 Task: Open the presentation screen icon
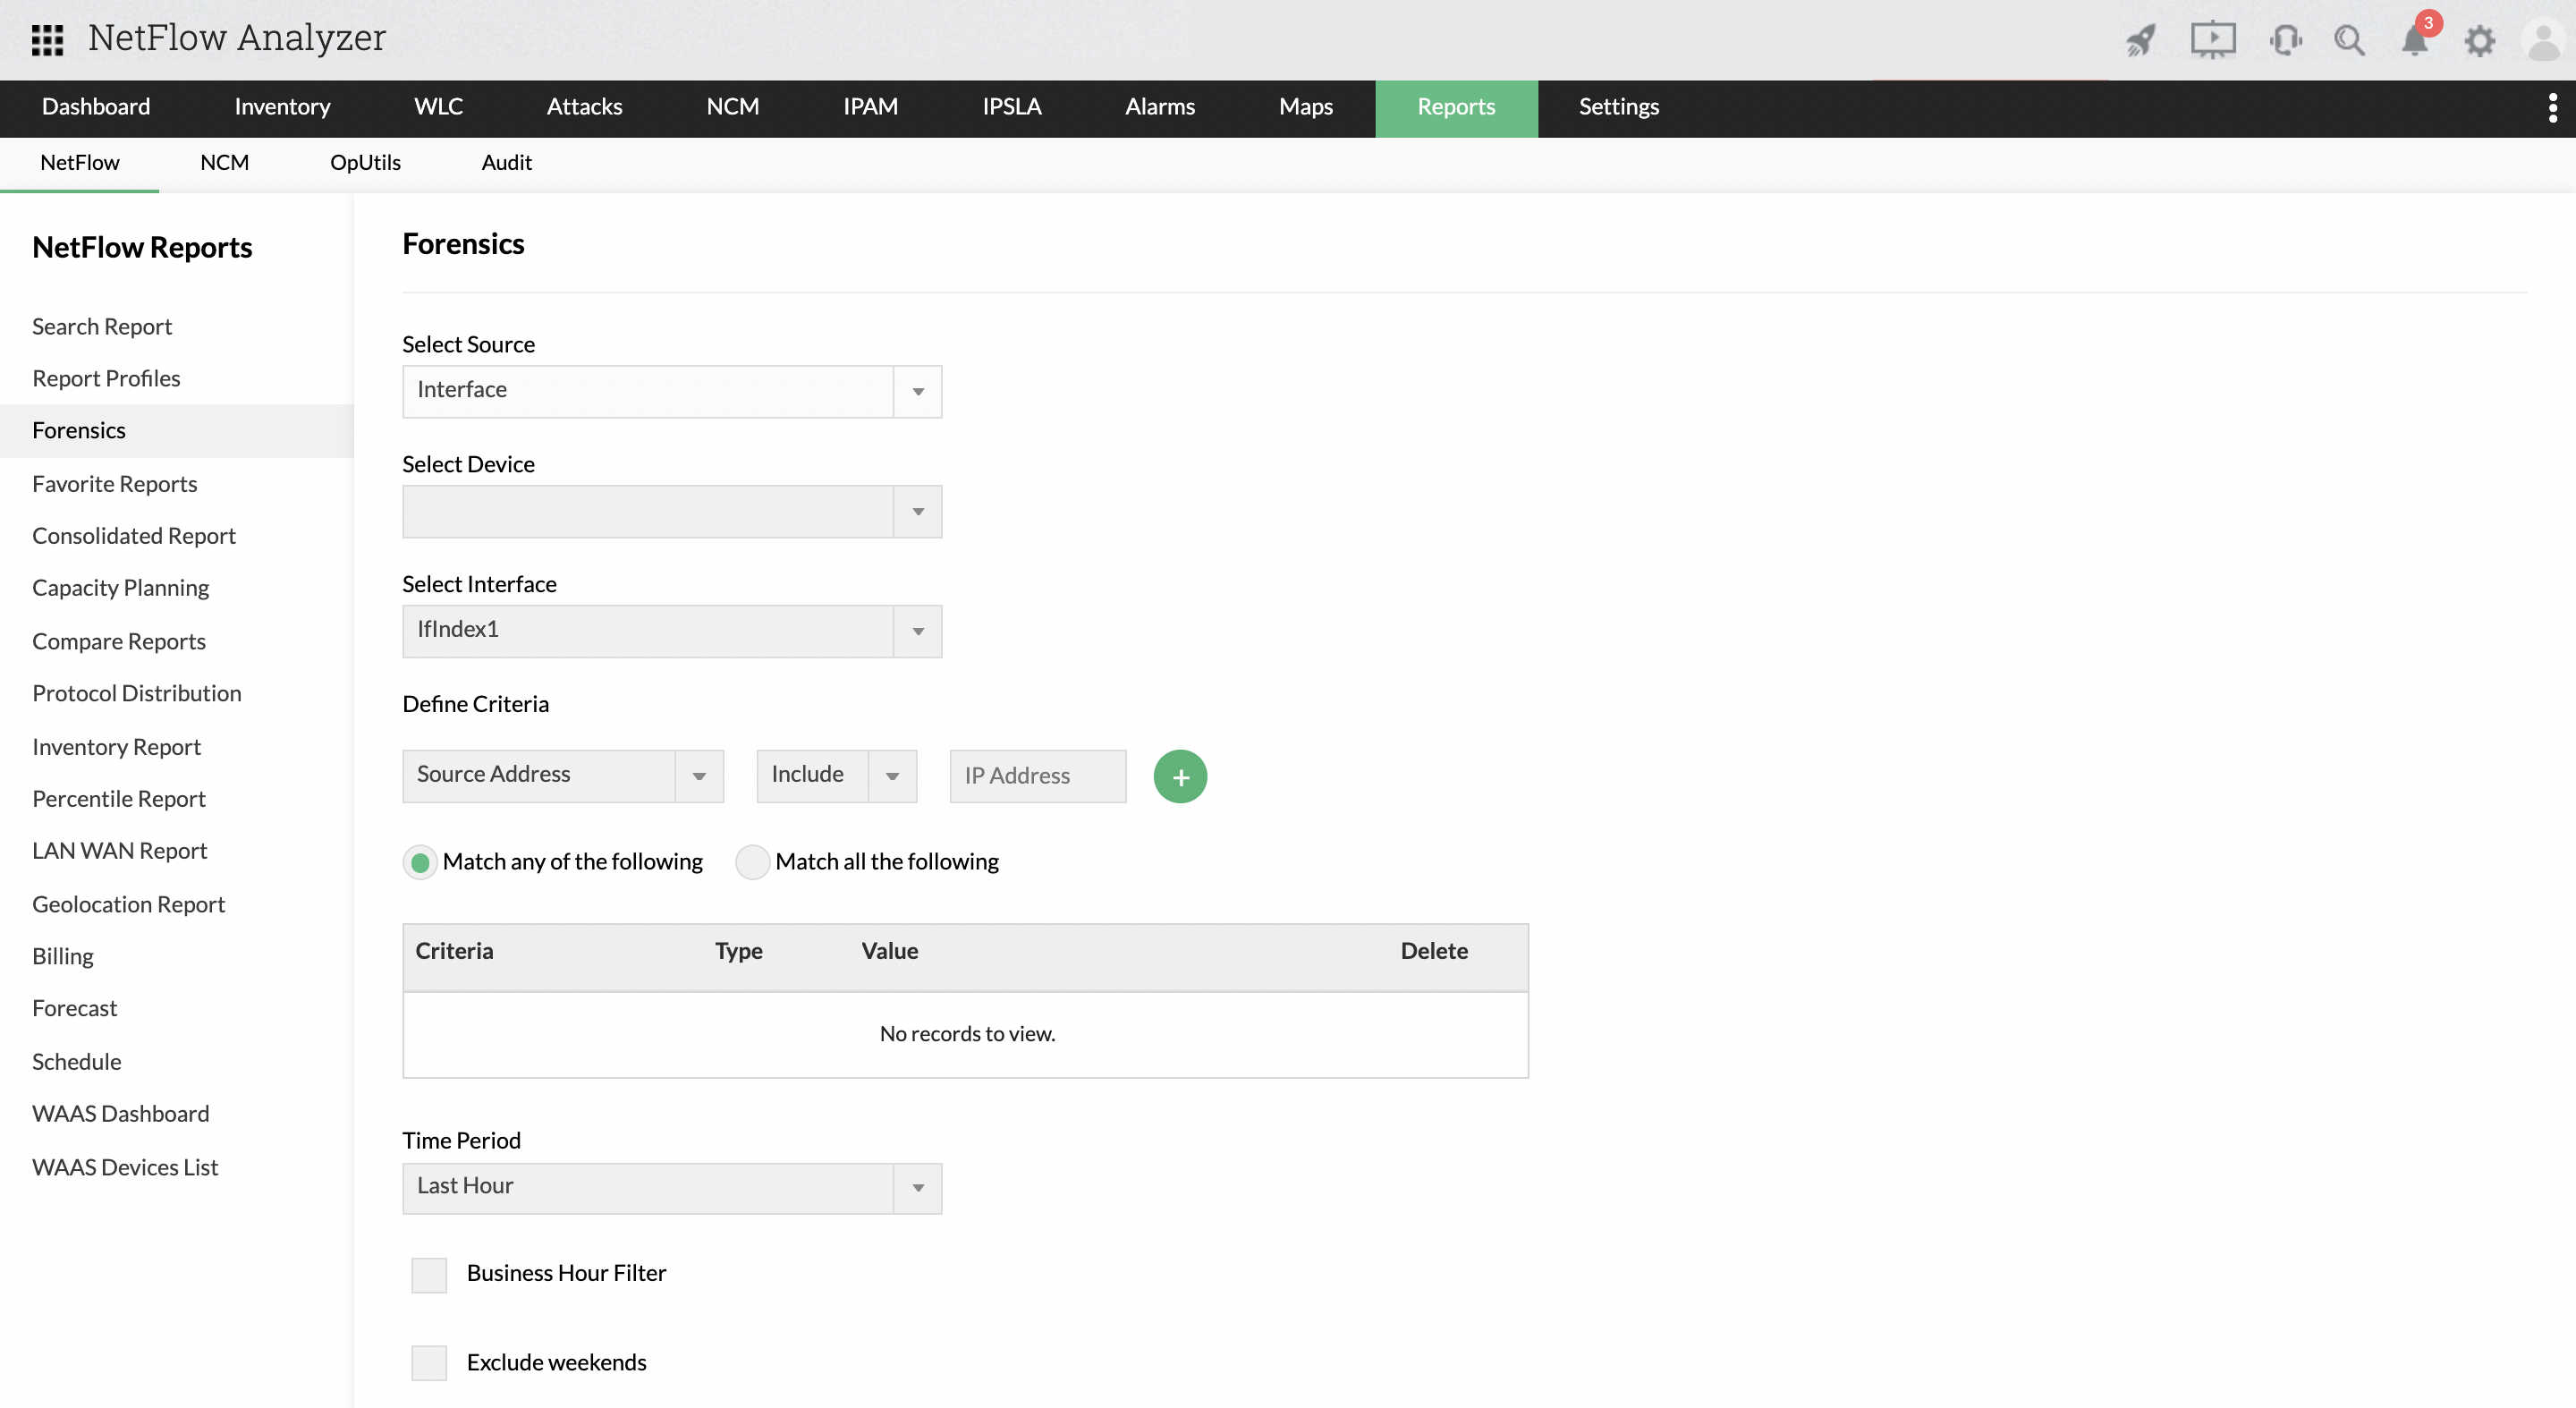pyautogui.click(x=2212, y=40)
